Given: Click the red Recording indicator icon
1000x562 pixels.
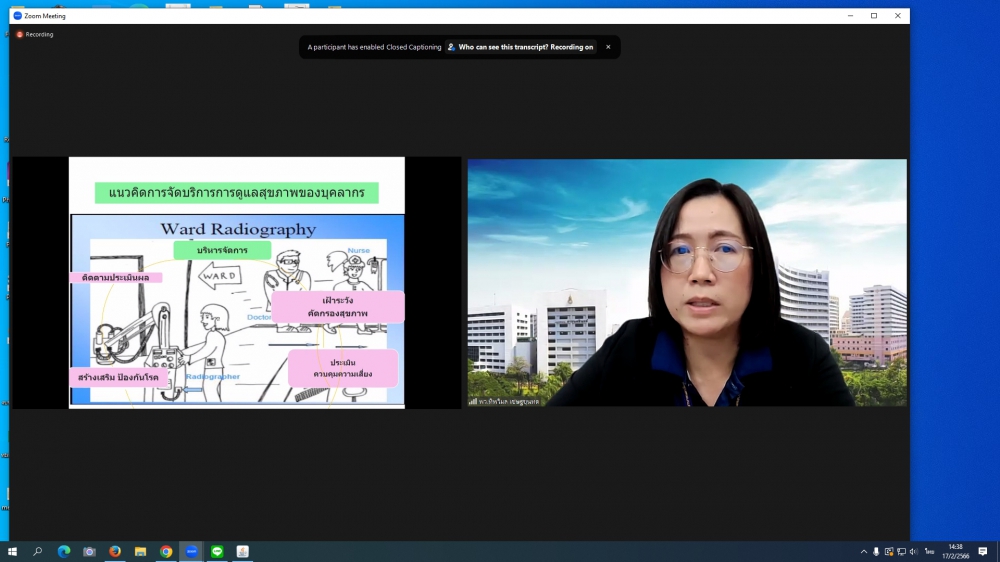Looking at the screenshot, I should pos(19,34).
